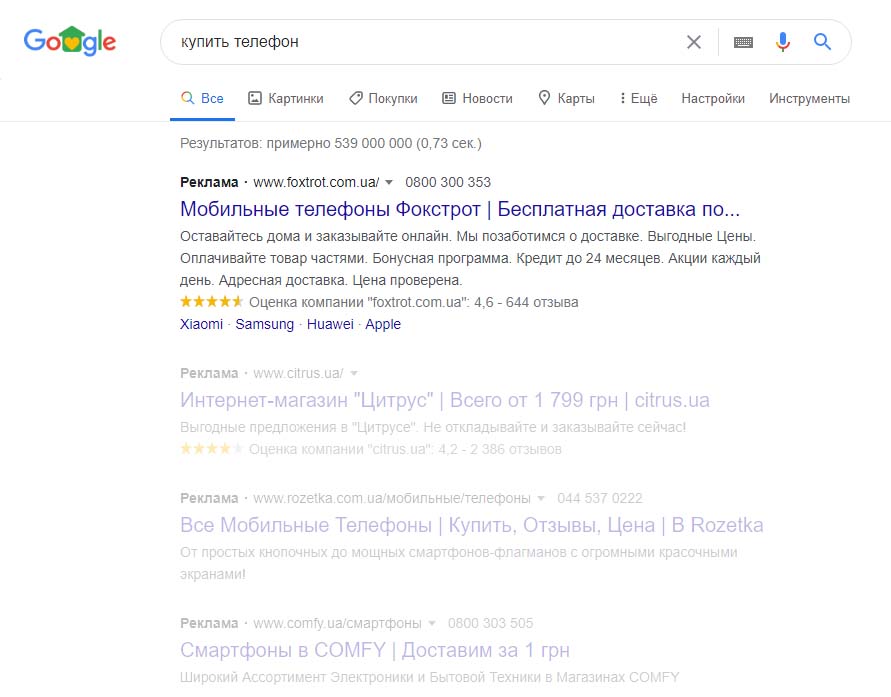Open the Мобильные телефоны Фокстрот ad link
891x697 pixels.
460,209
